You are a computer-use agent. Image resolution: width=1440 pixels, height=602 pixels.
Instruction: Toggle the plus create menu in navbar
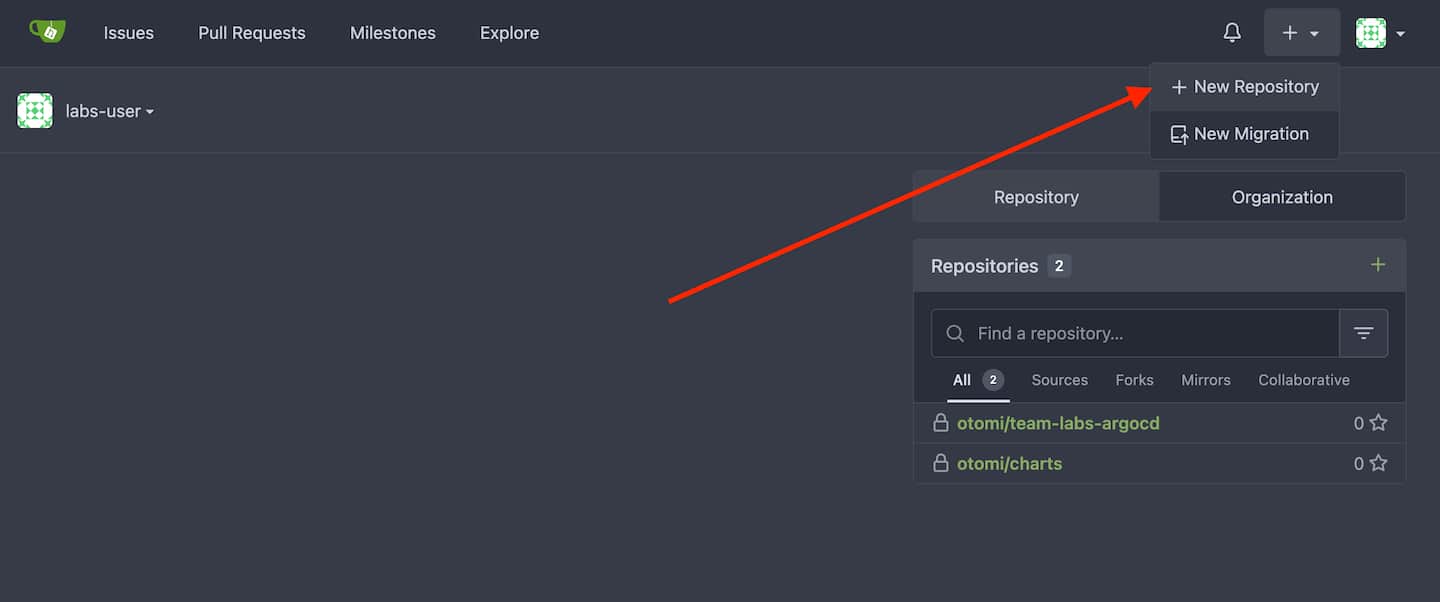[1301, 33]
